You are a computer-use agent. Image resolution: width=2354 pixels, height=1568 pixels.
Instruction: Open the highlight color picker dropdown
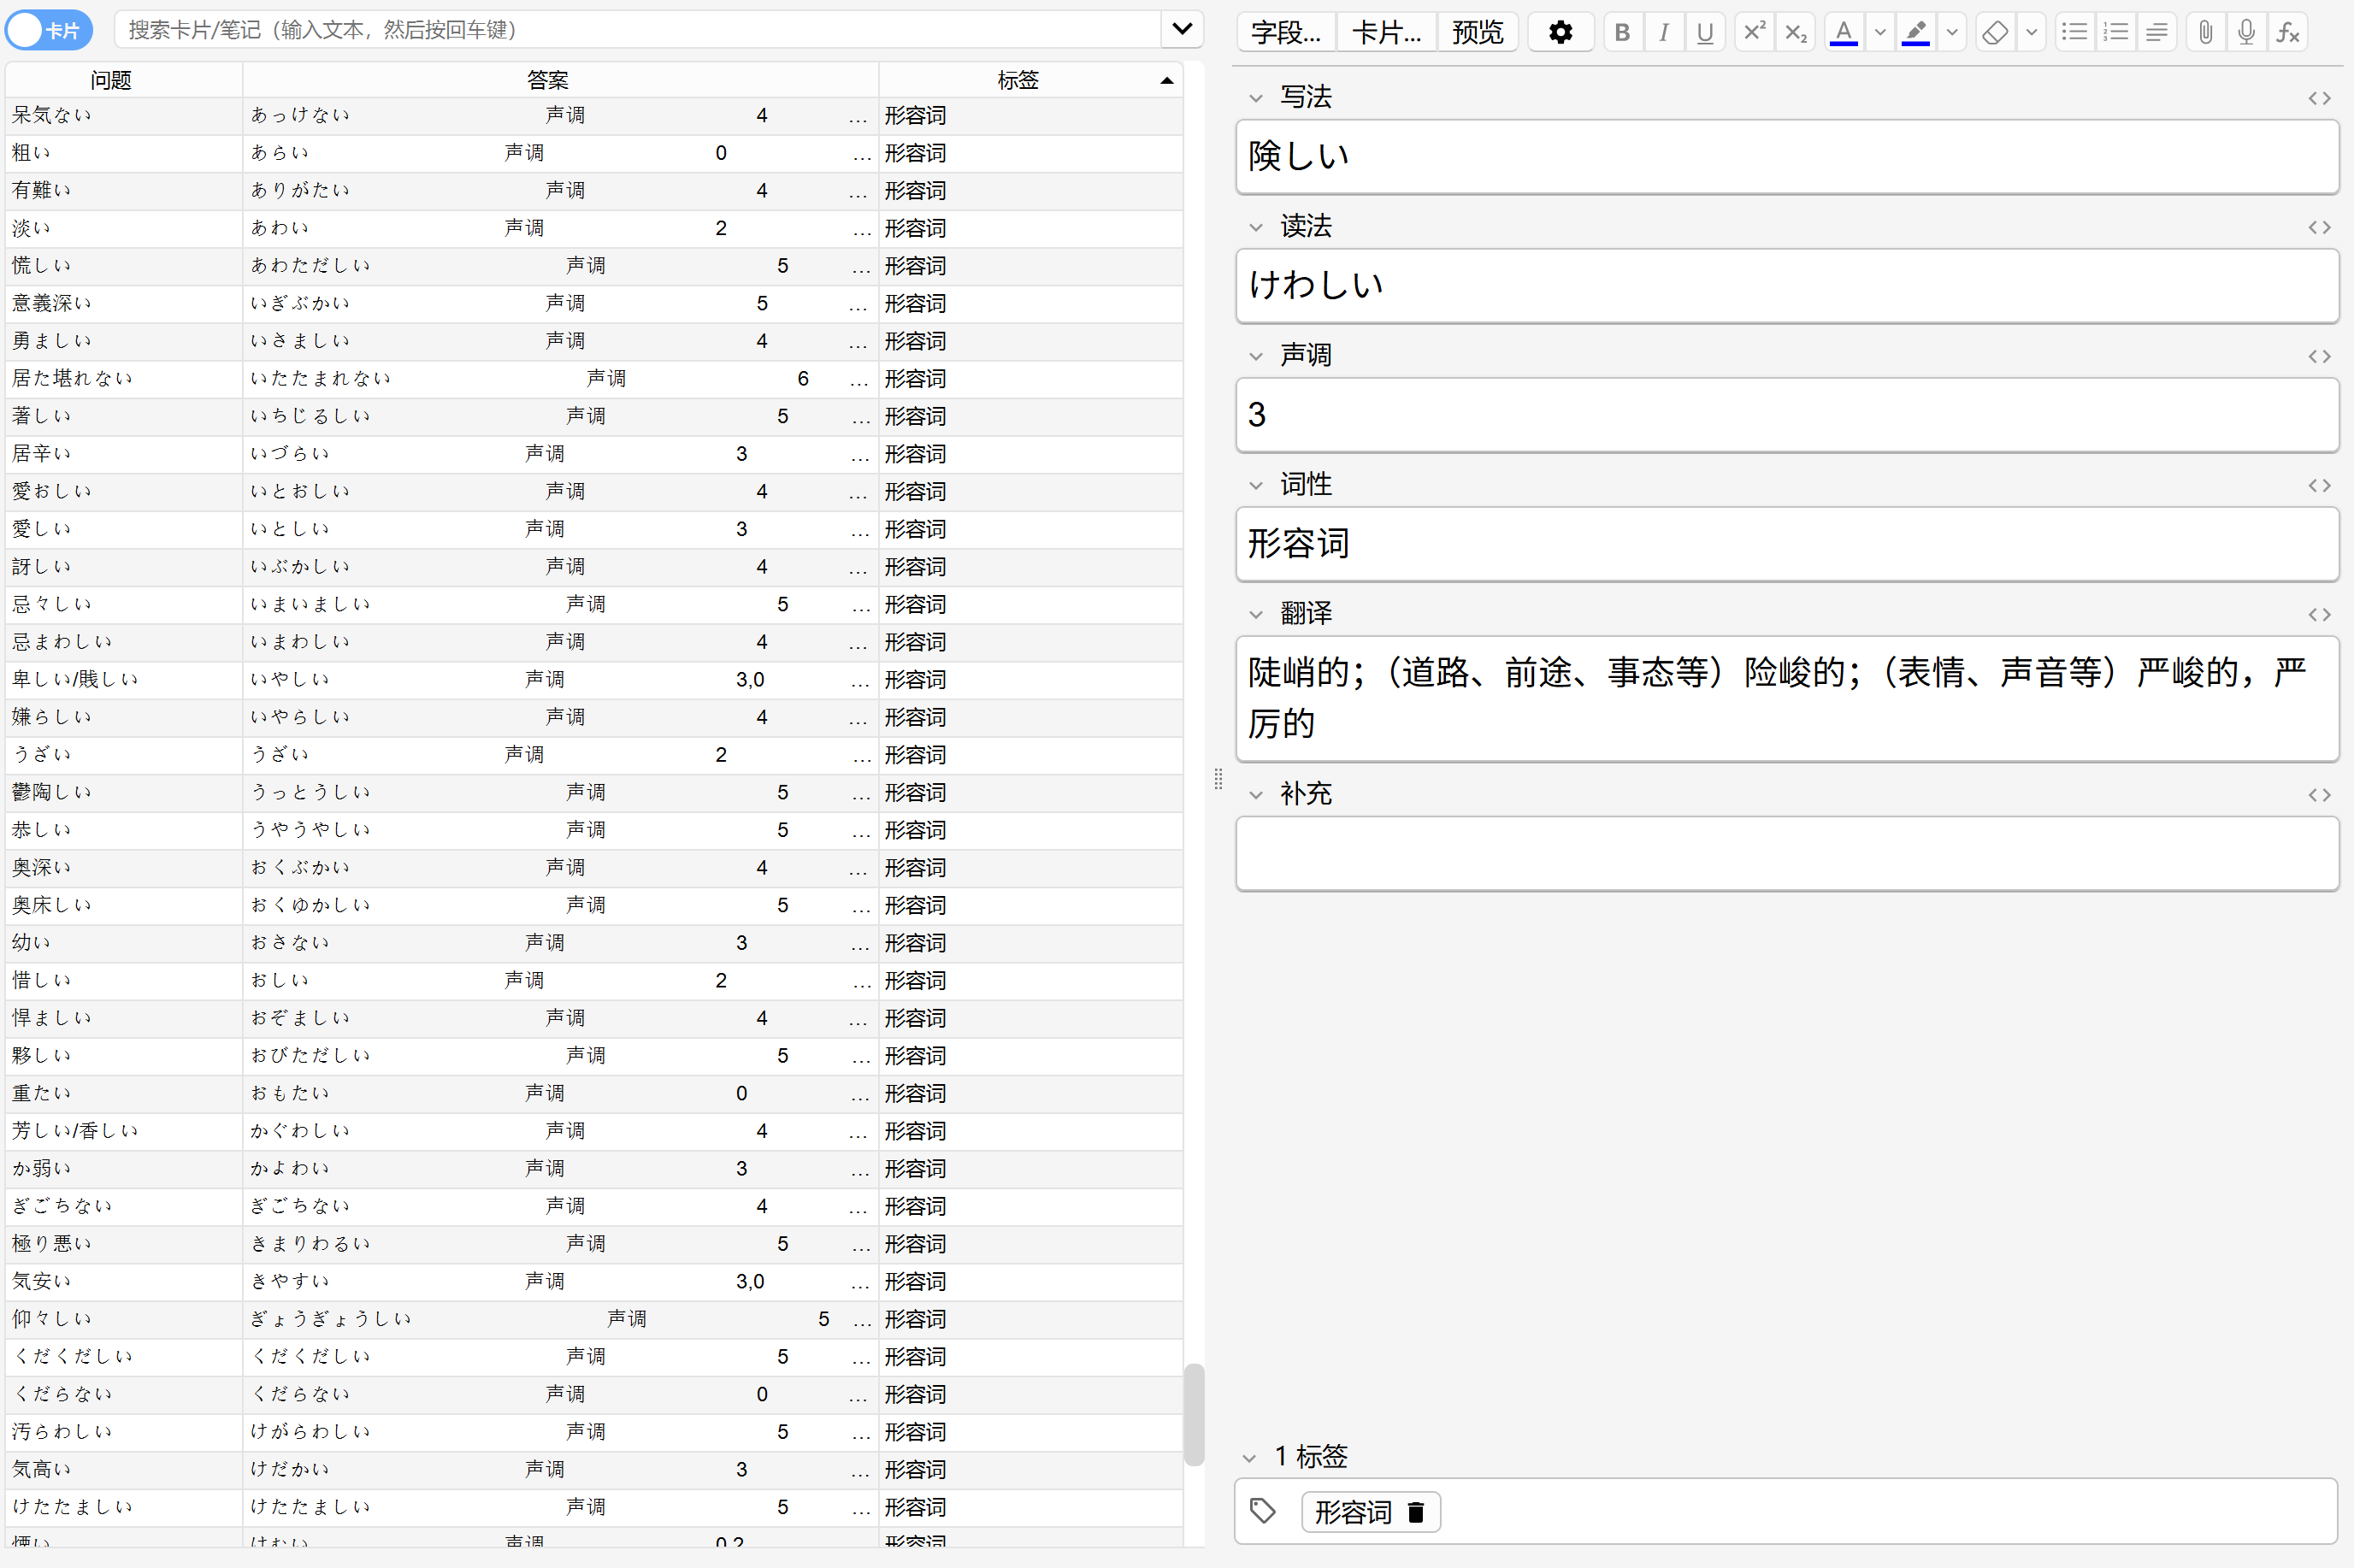pyautogui.click(x=1952, y=32)
